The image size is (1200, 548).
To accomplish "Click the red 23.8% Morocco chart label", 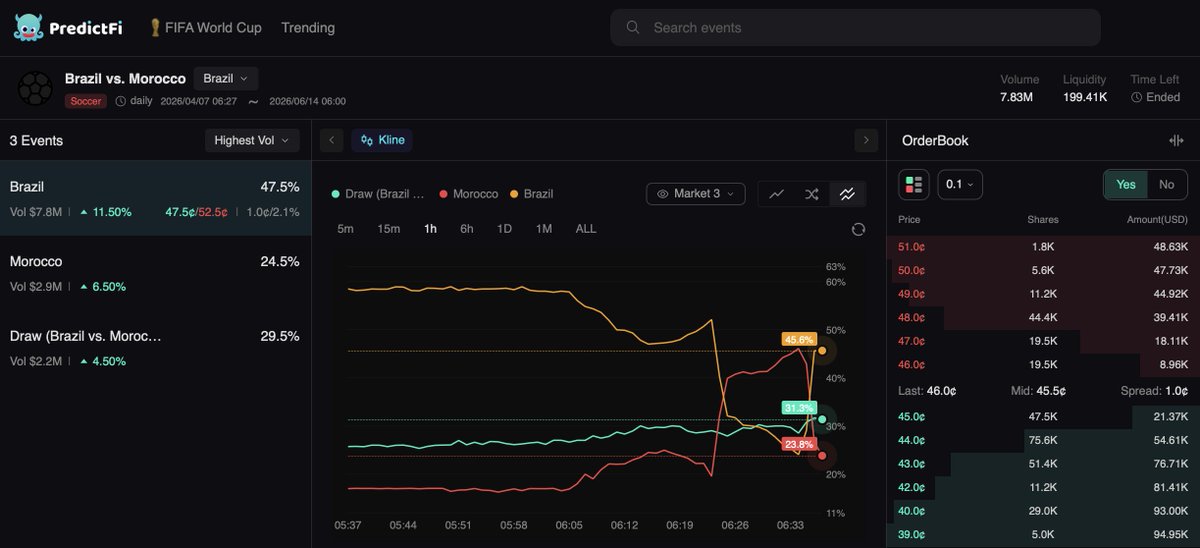I will point(800,444).
